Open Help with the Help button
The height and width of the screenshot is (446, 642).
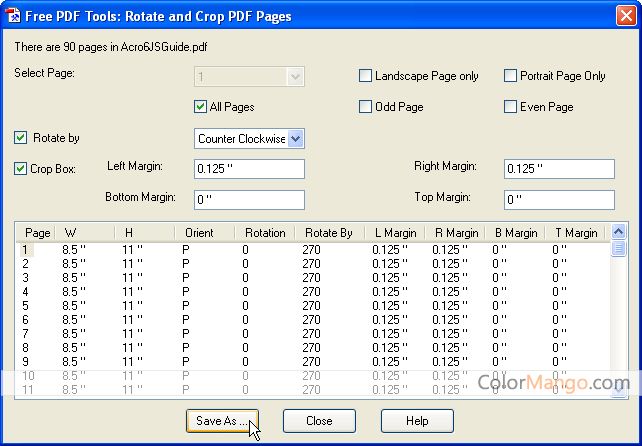coord(417,421)
